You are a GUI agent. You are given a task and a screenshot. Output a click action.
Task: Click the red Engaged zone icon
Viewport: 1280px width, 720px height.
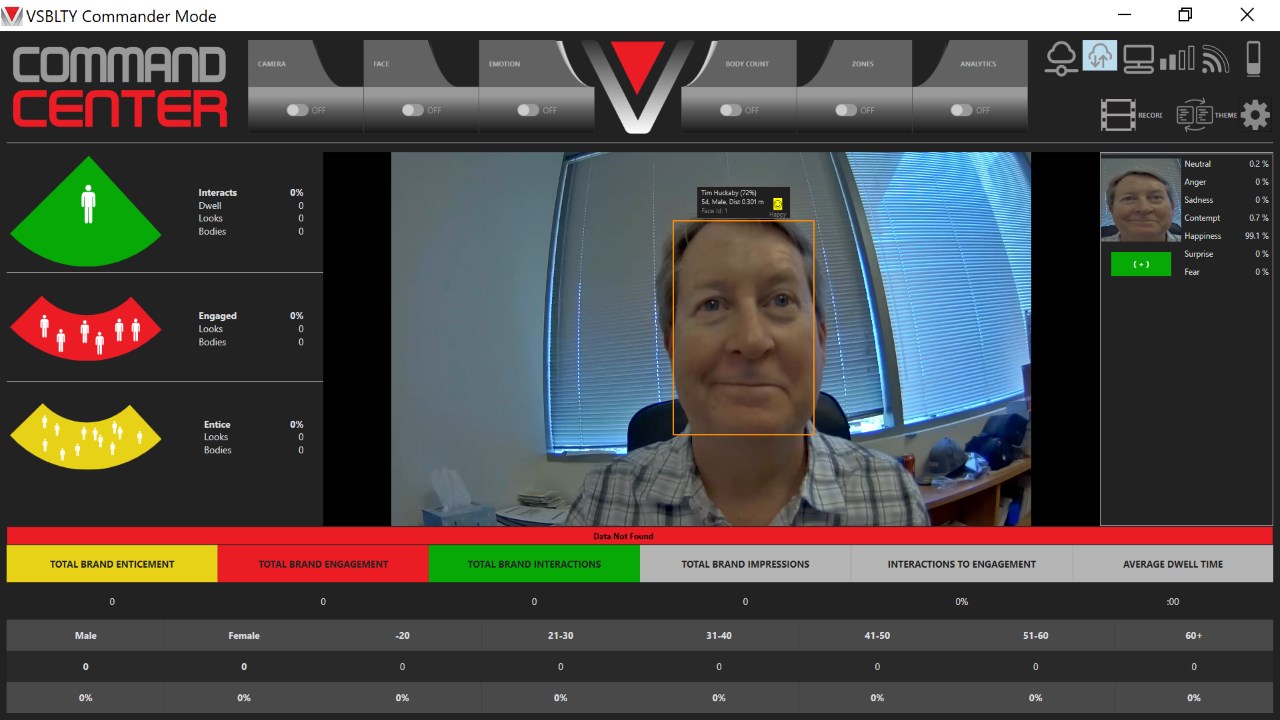86,328
